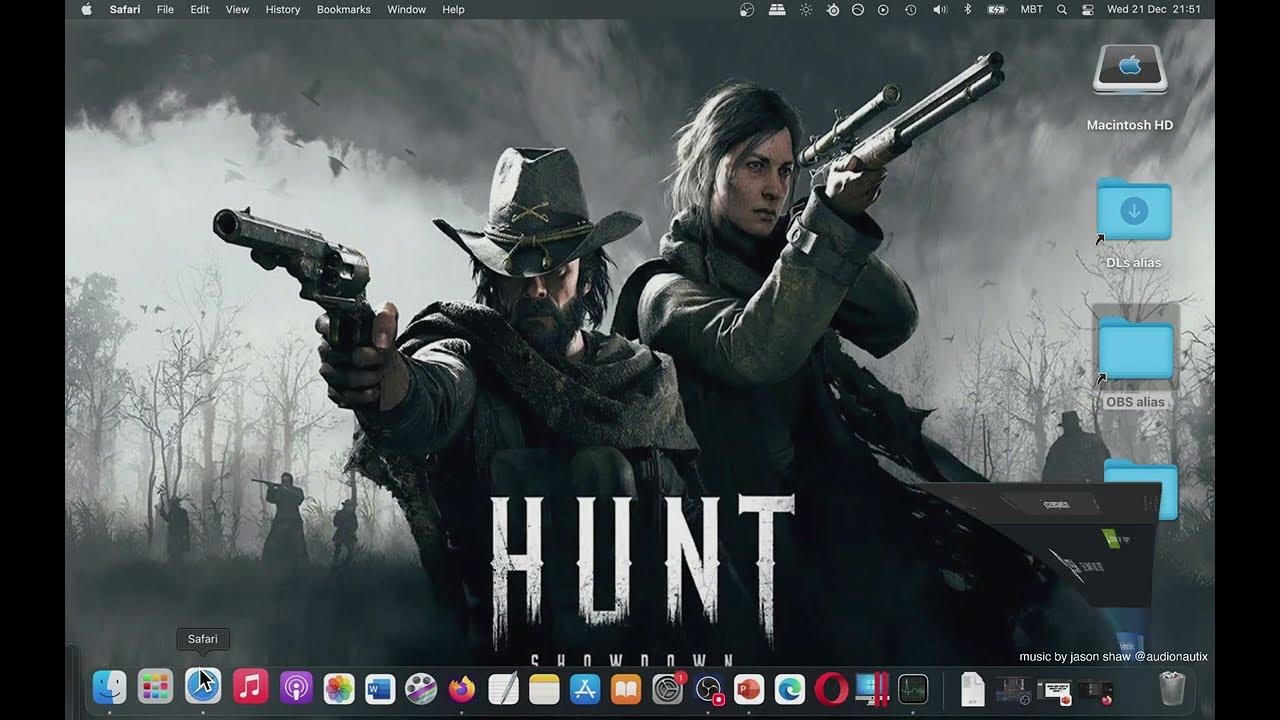Viewport: 1280px width, 720px height.
Task: Launch Books from the Dock
Action: (x=626, y=688)
